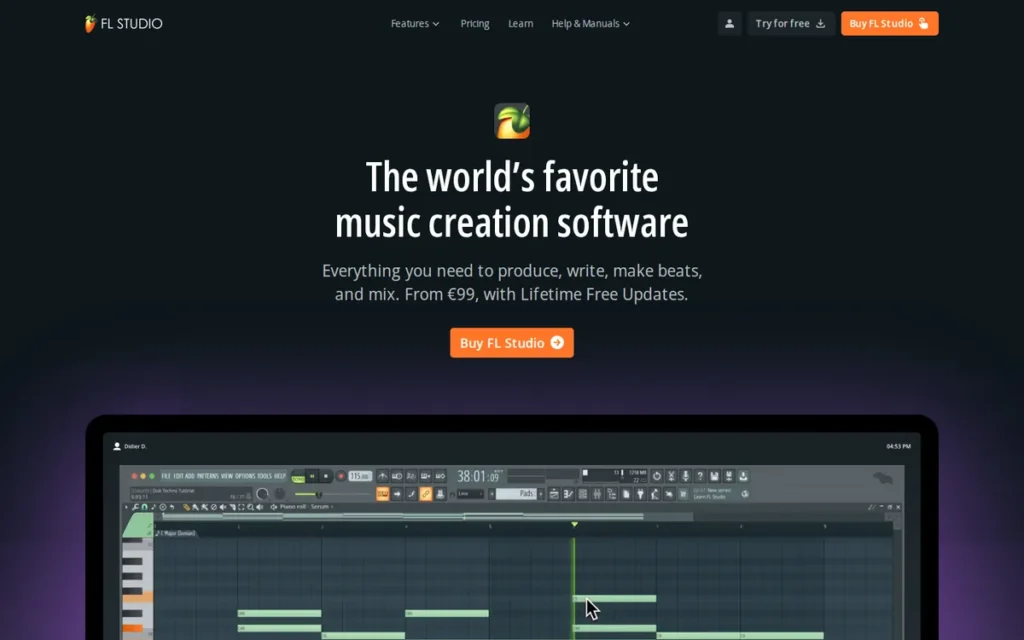Open piano roll options arrow menu

pyautogui.click(x=127, y=507)
